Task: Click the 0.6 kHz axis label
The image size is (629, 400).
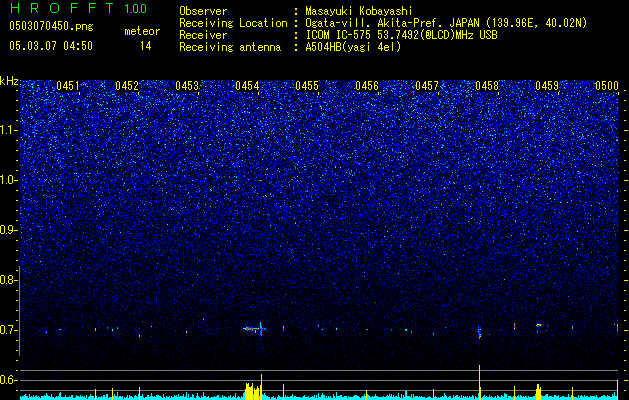Action: coord(7,380)
